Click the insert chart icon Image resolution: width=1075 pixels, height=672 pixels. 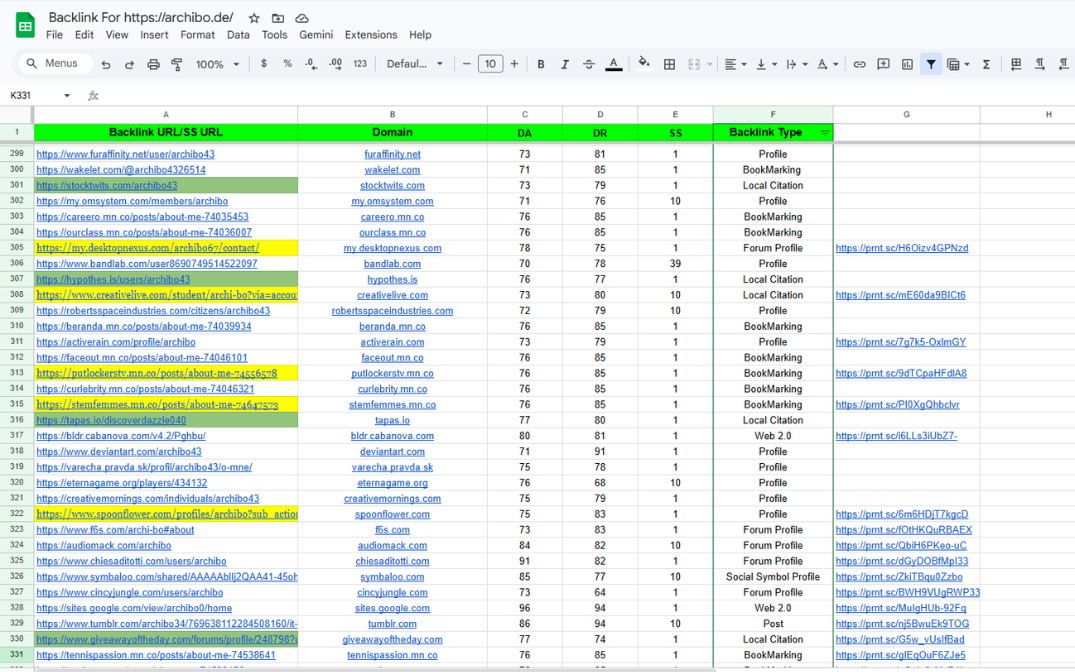point(907,64)
